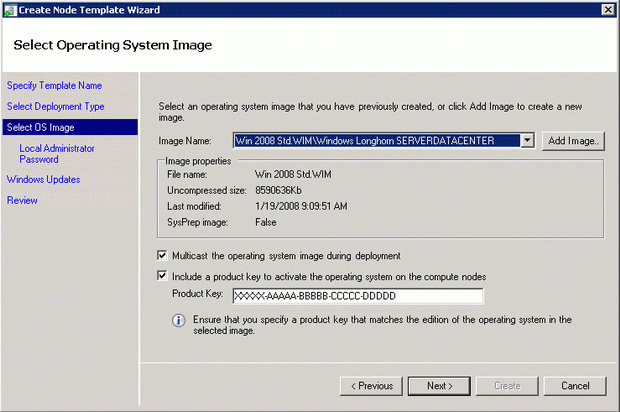Go to the Review step

(x=22, y=200)
